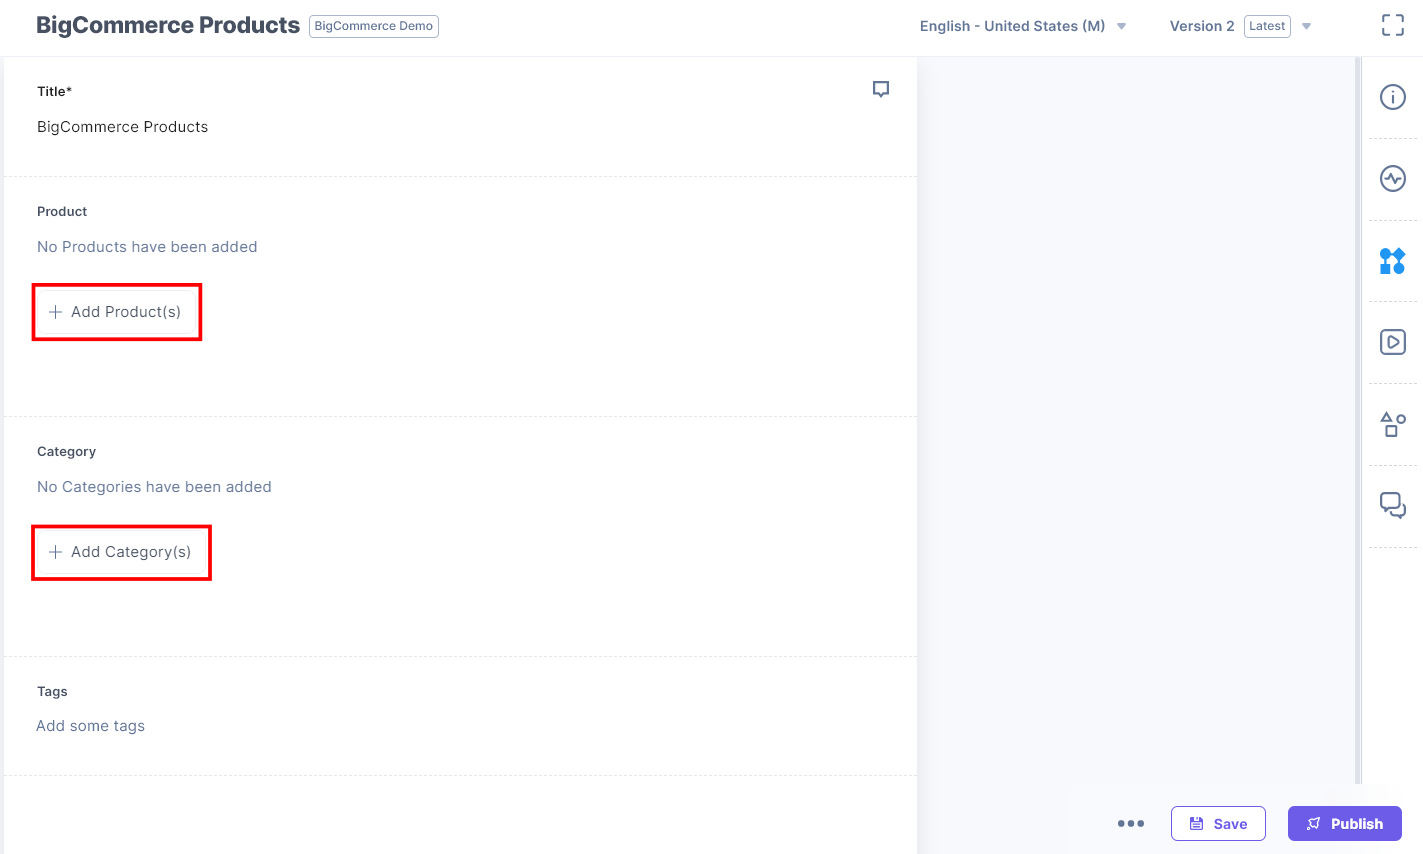Click the Save button

click(1218, 824)
